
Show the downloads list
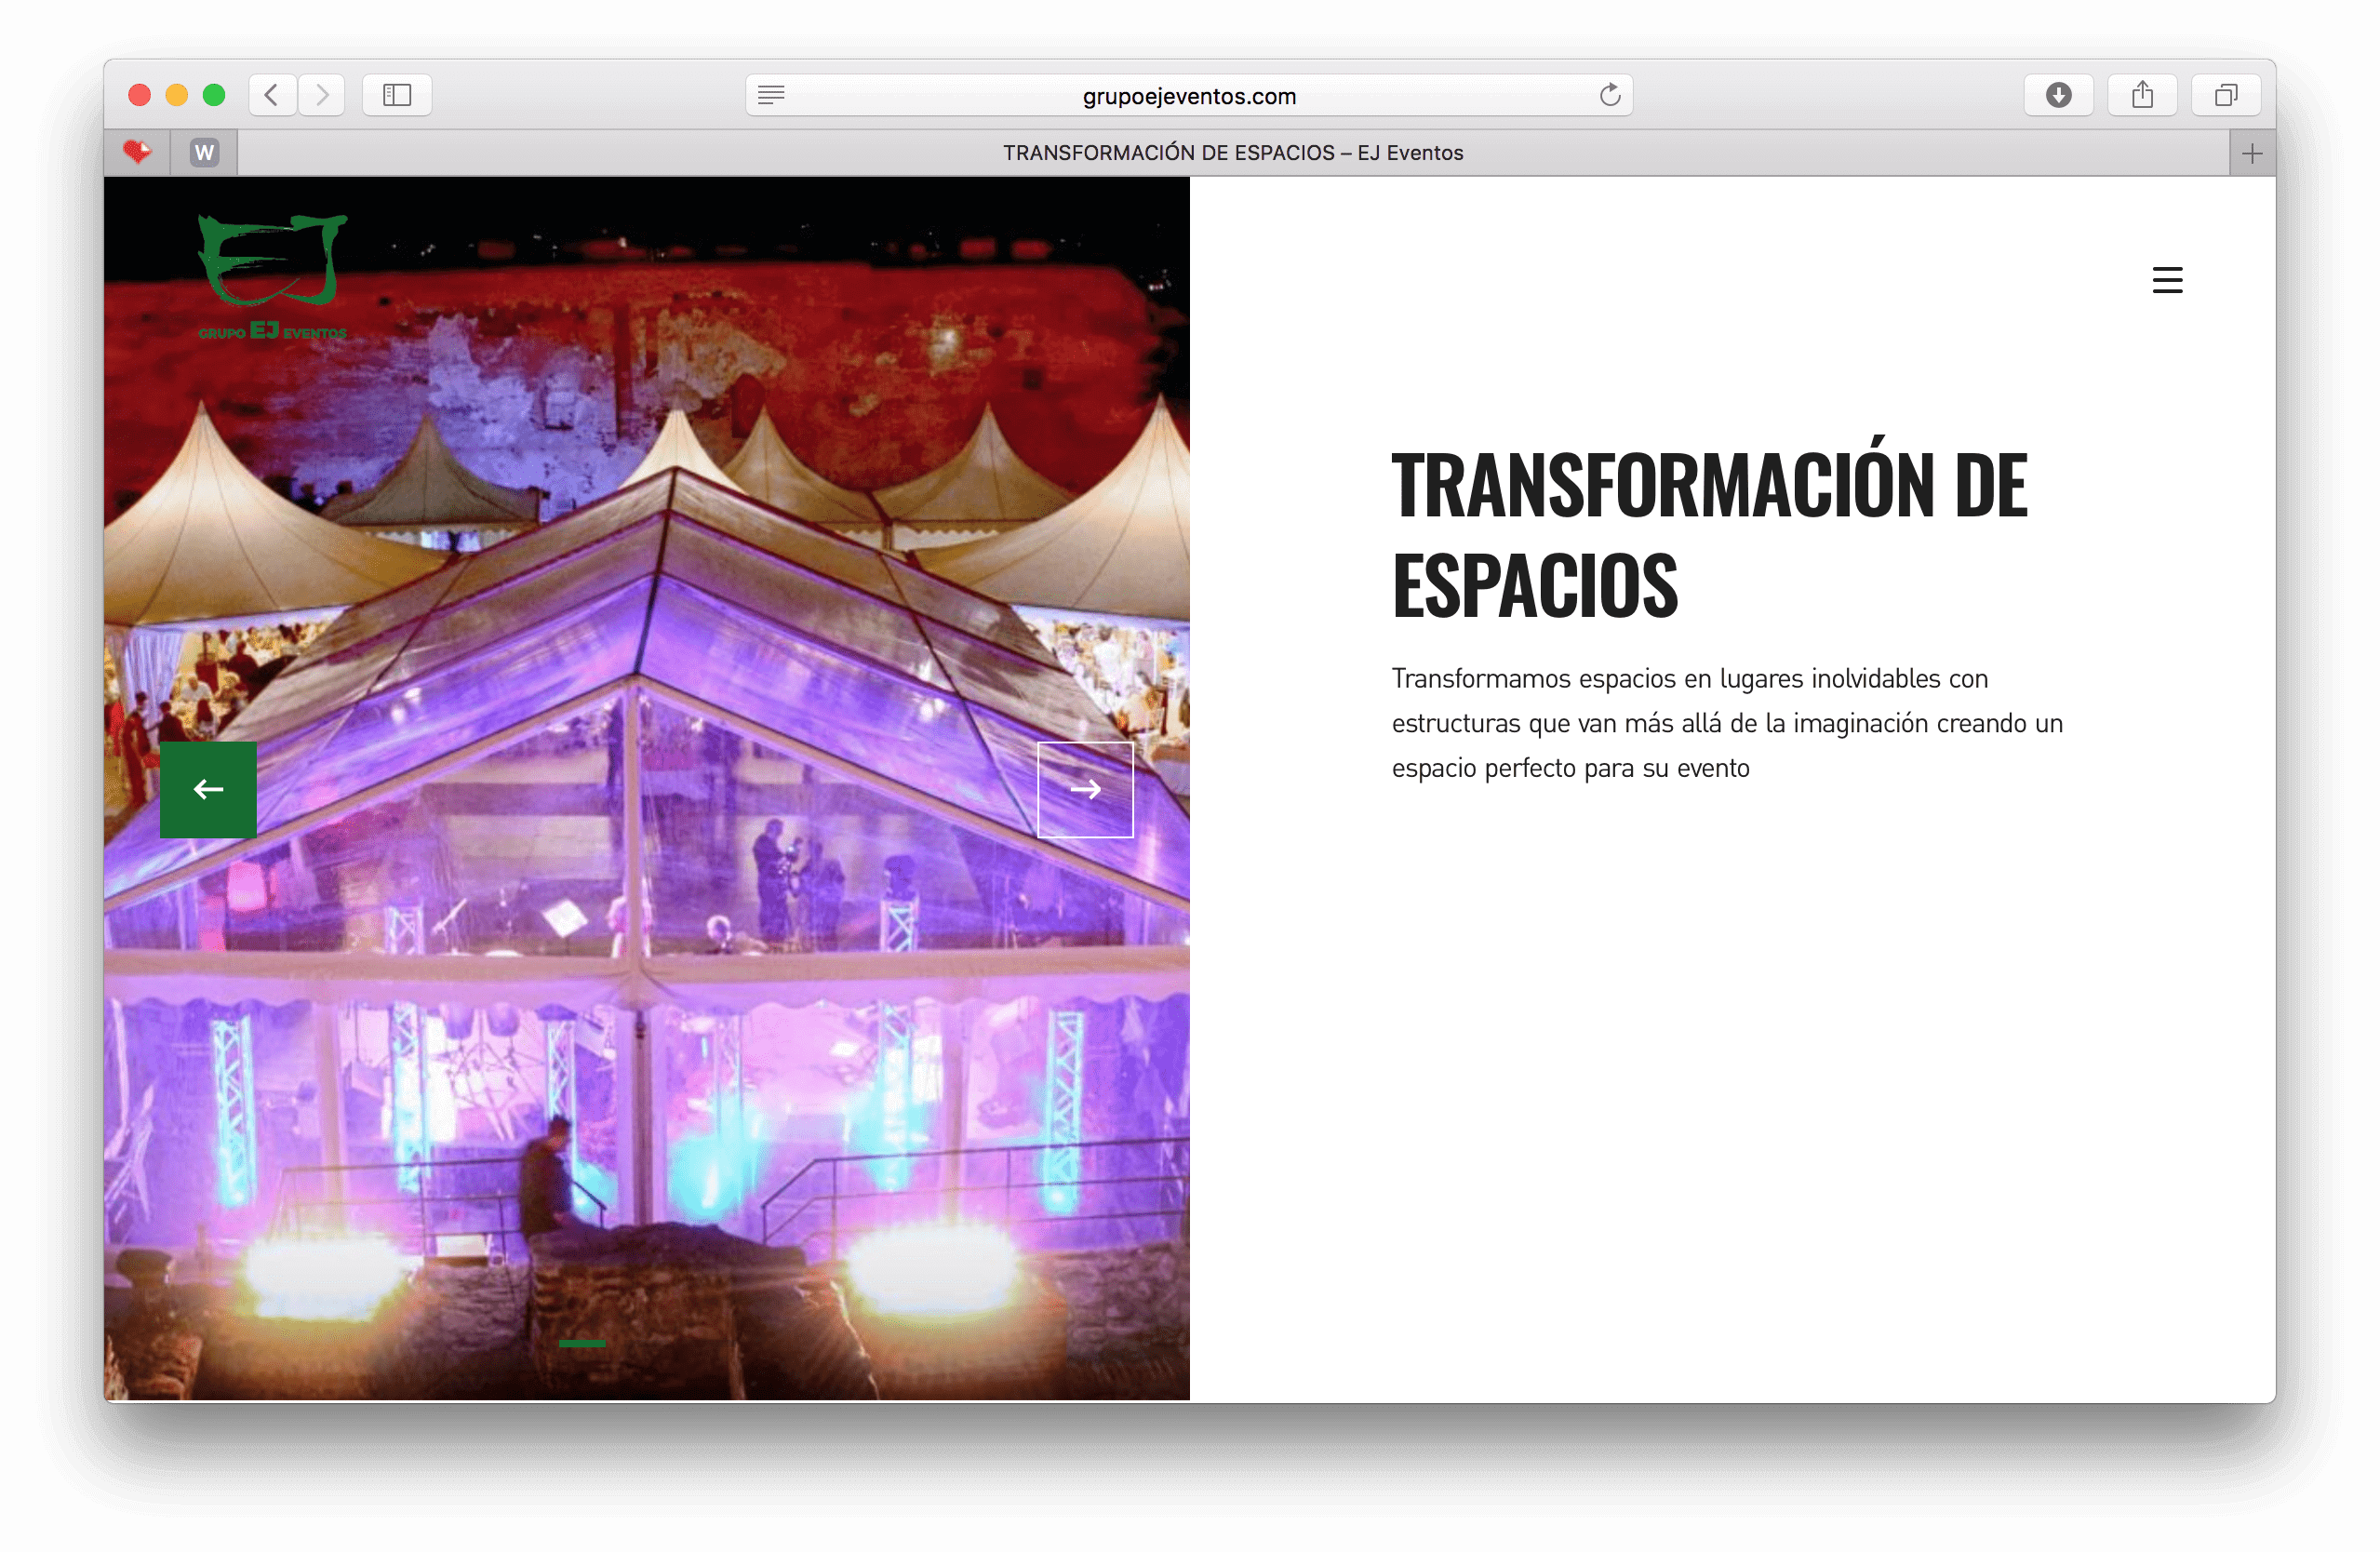point(2058,95)
